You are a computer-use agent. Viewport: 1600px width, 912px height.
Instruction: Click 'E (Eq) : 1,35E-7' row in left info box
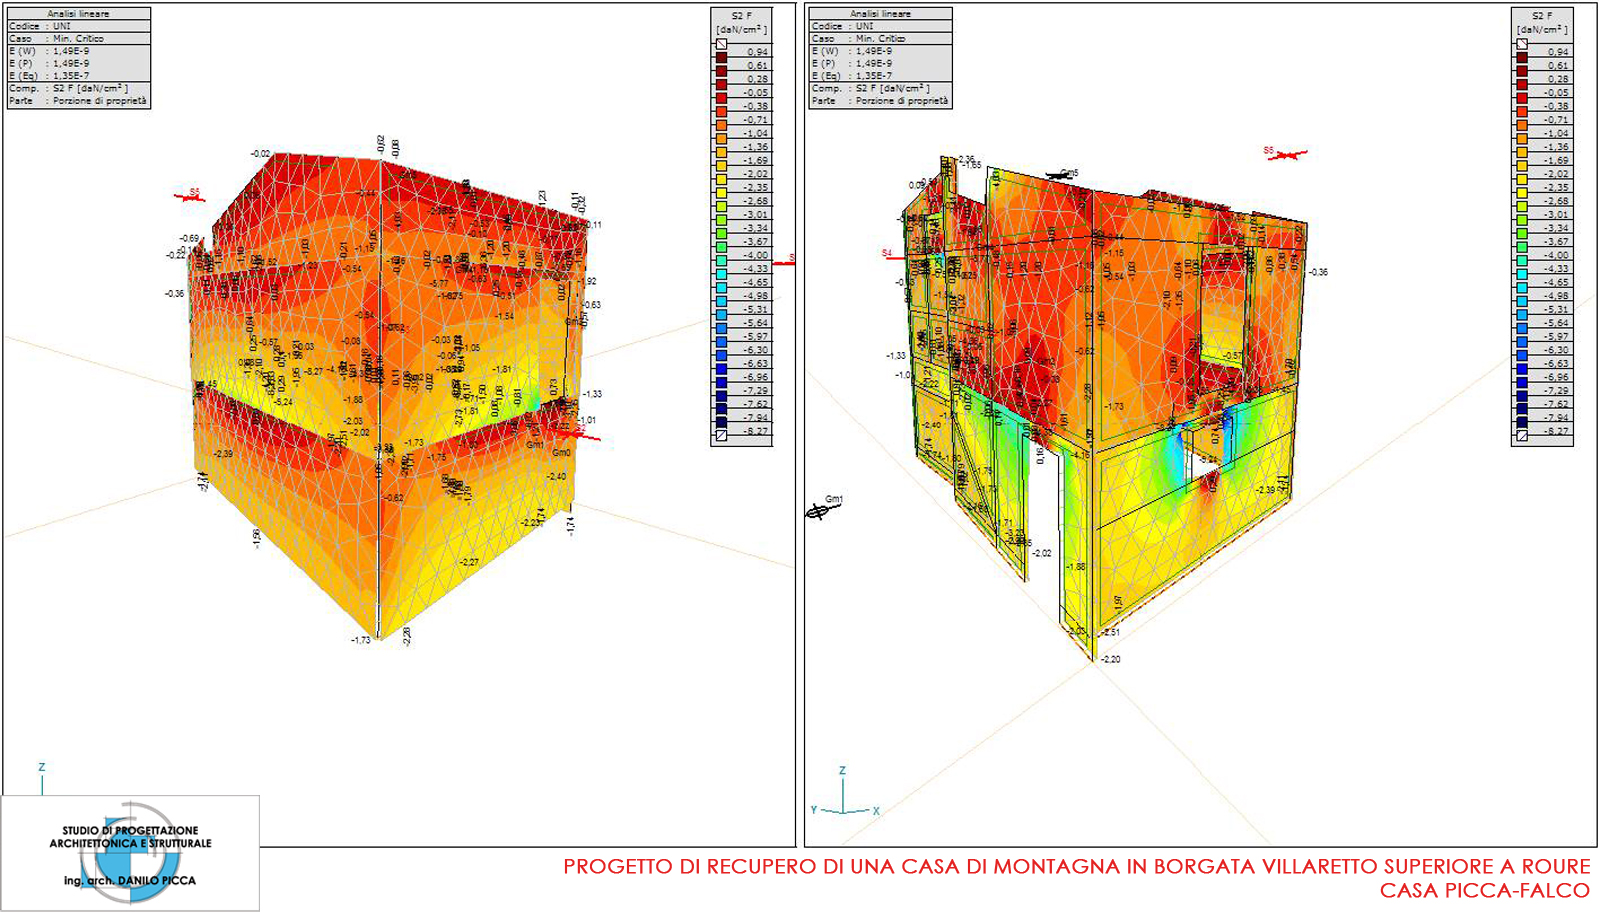[x=79, y=75]
